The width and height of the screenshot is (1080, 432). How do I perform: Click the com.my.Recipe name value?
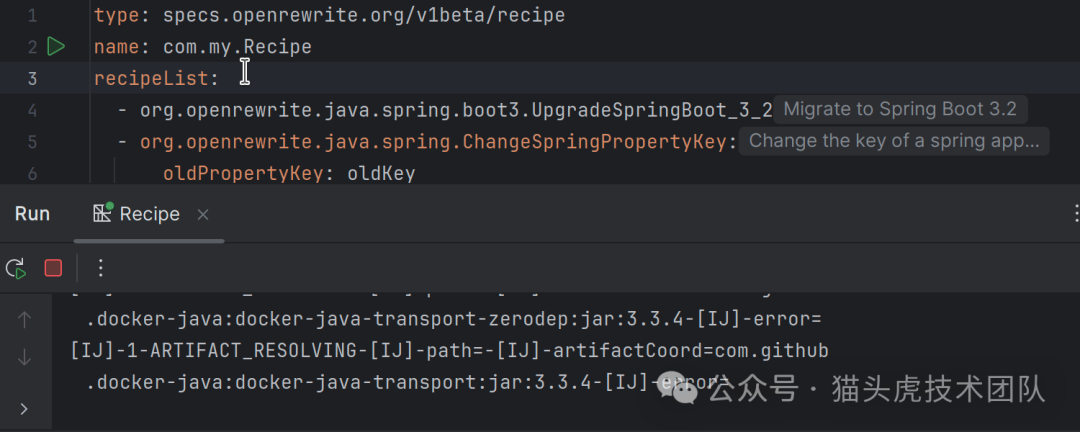pyautogui.click(x=237, y=47)
